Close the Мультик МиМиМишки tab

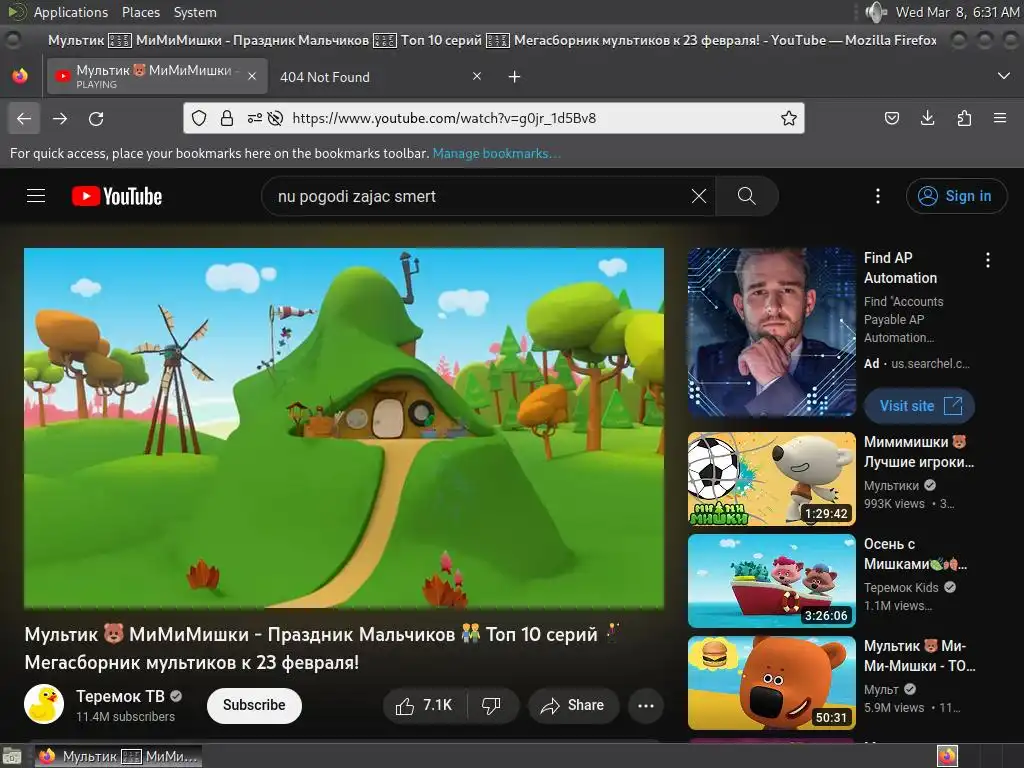click(252, 76)
